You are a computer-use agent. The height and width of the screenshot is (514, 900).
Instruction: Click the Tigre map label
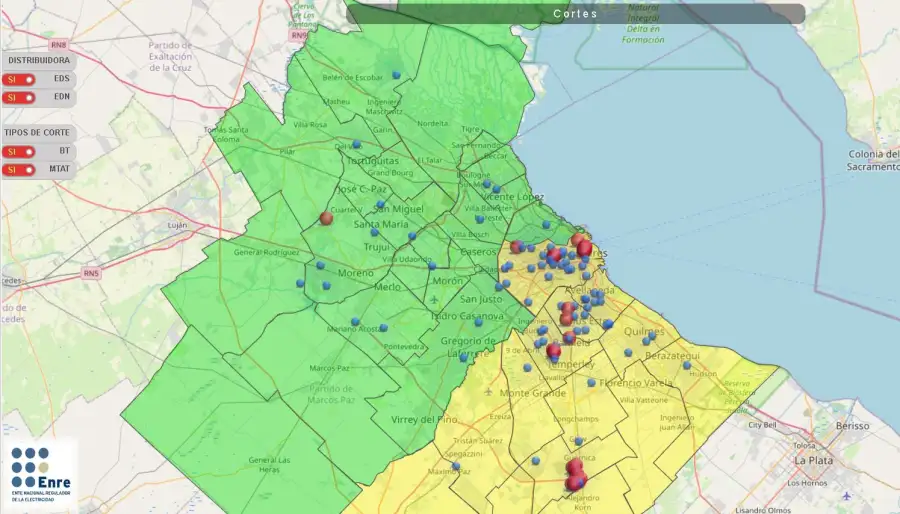point(470,129)
